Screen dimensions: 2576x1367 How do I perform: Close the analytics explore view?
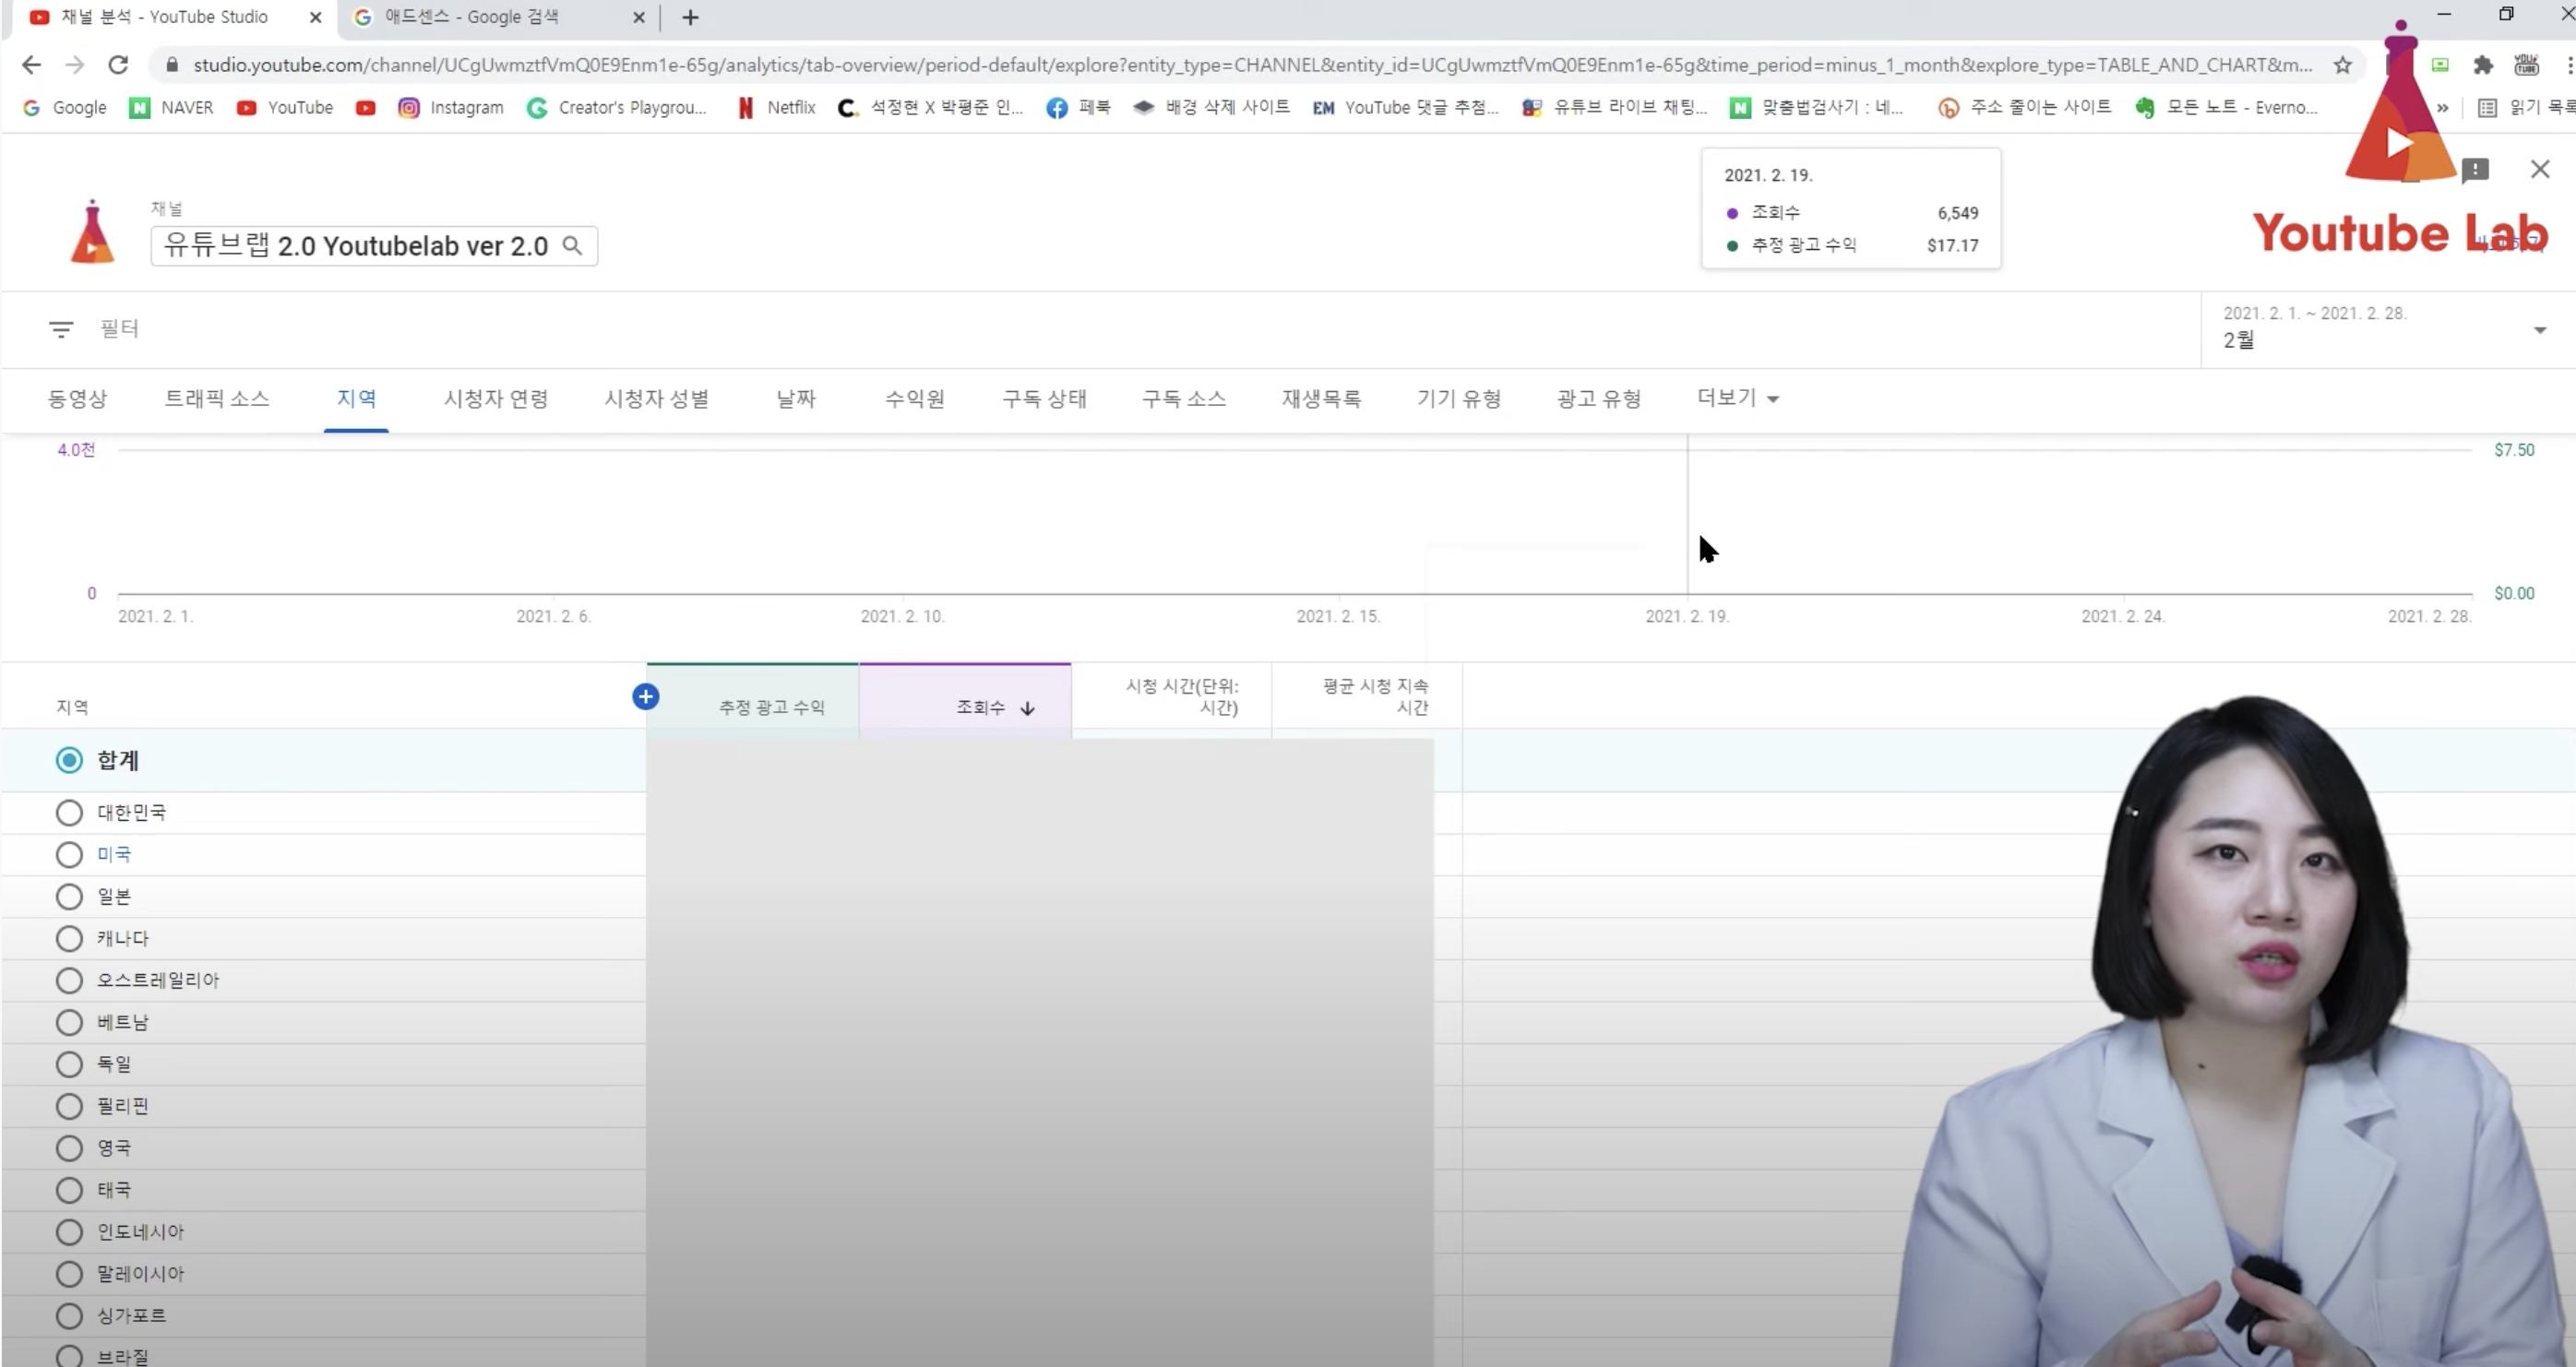2540,169
